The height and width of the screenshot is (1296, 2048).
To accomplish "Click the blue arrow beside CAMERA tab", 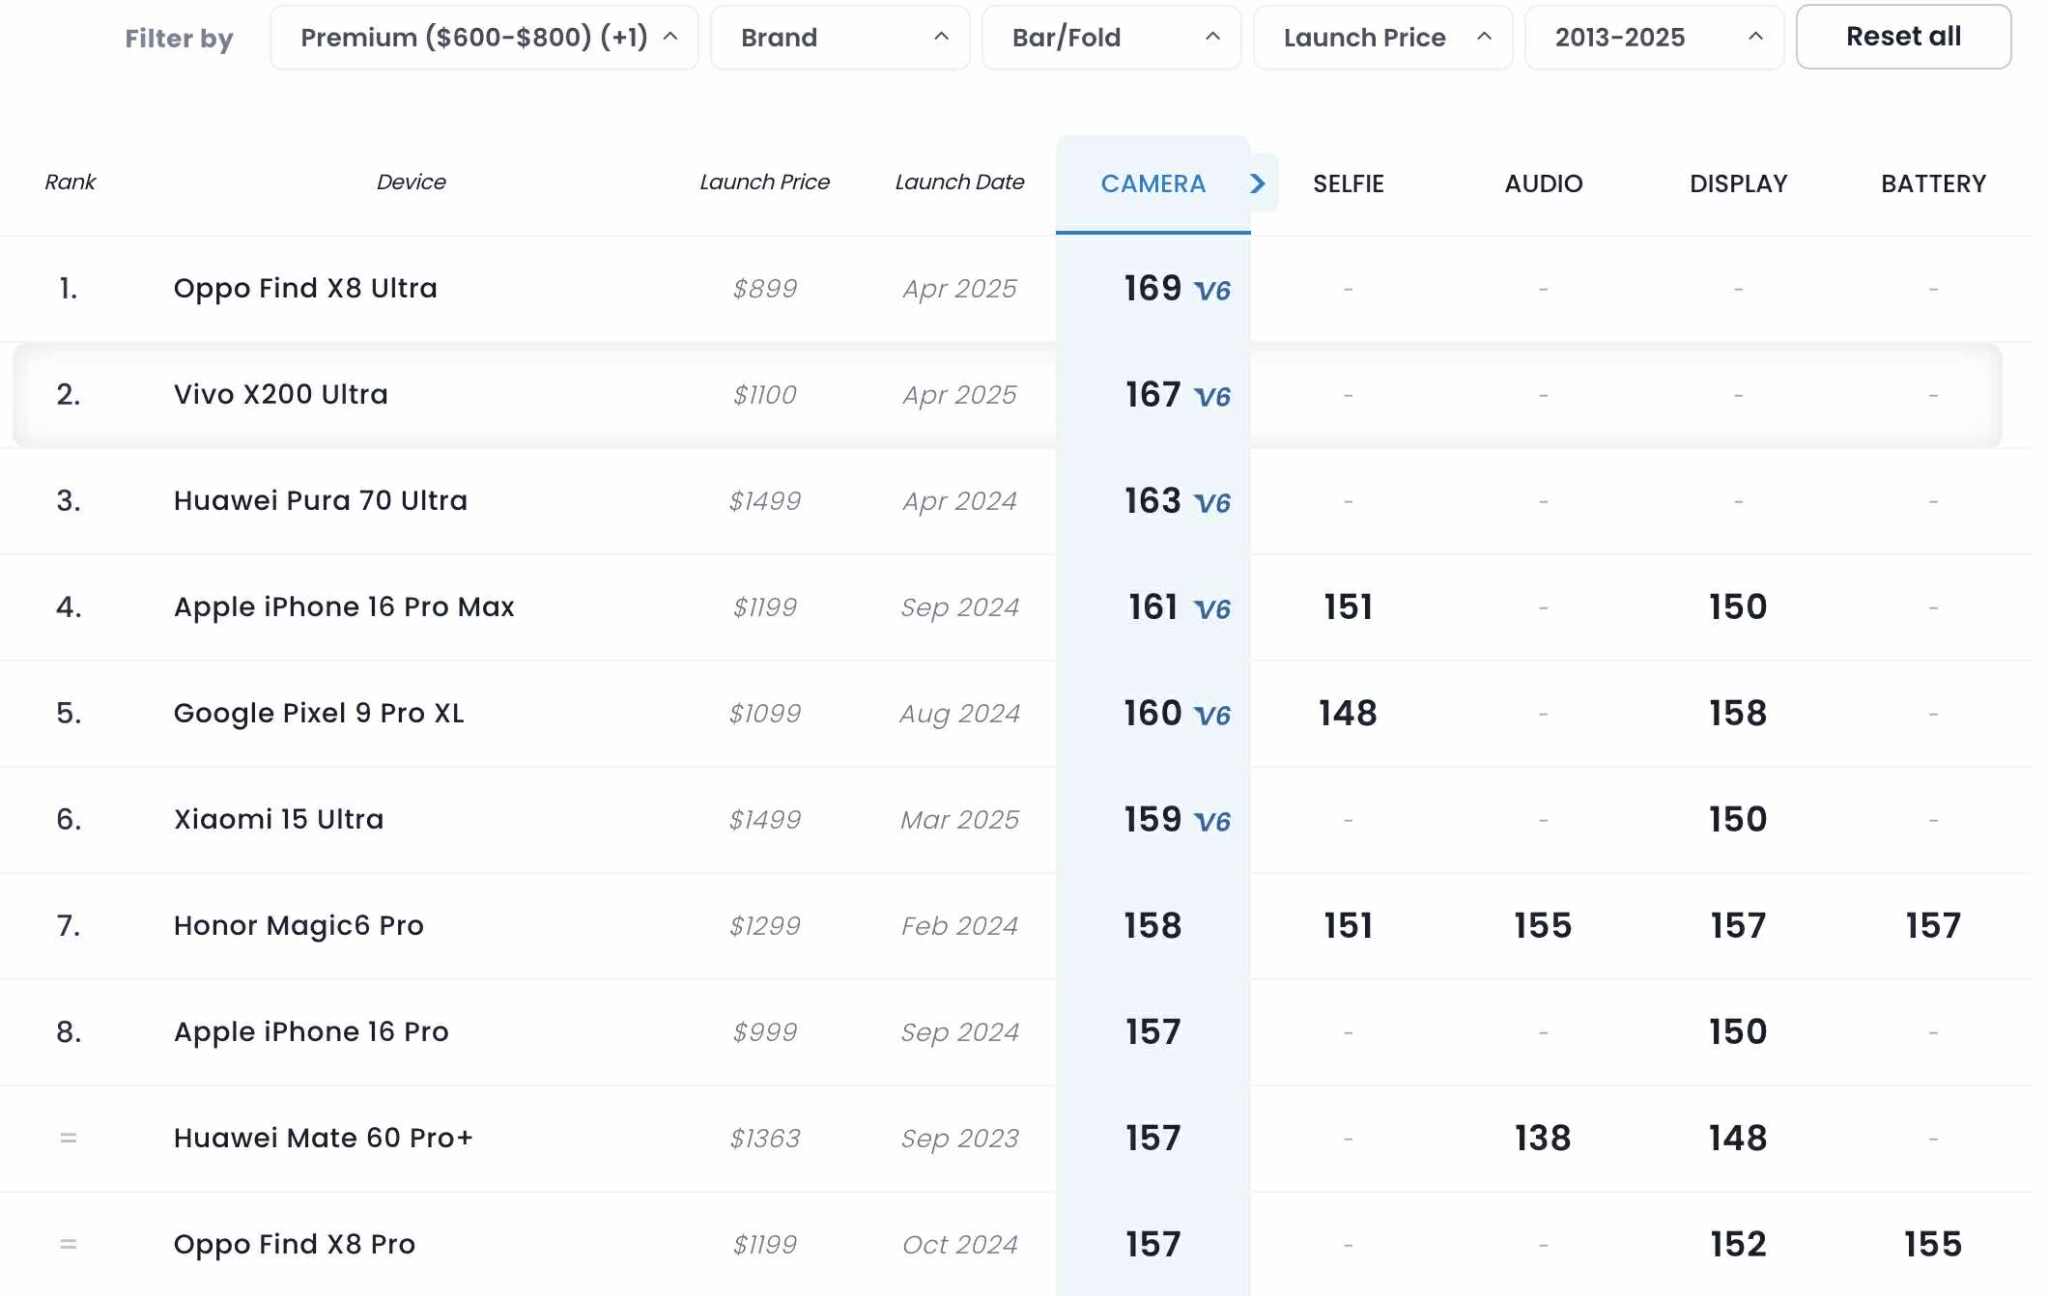I will pos(1258,183).
